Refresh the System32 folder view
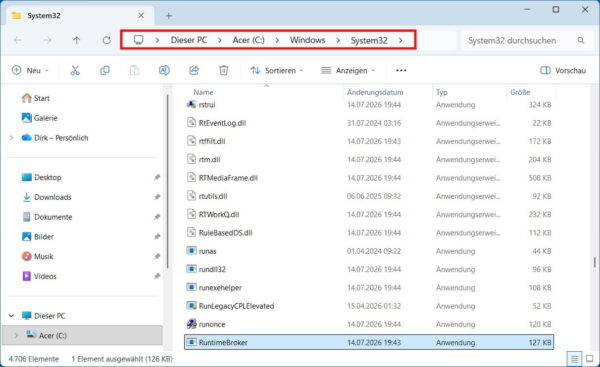The height and width of the screenshot is (367, 600). 106,40
